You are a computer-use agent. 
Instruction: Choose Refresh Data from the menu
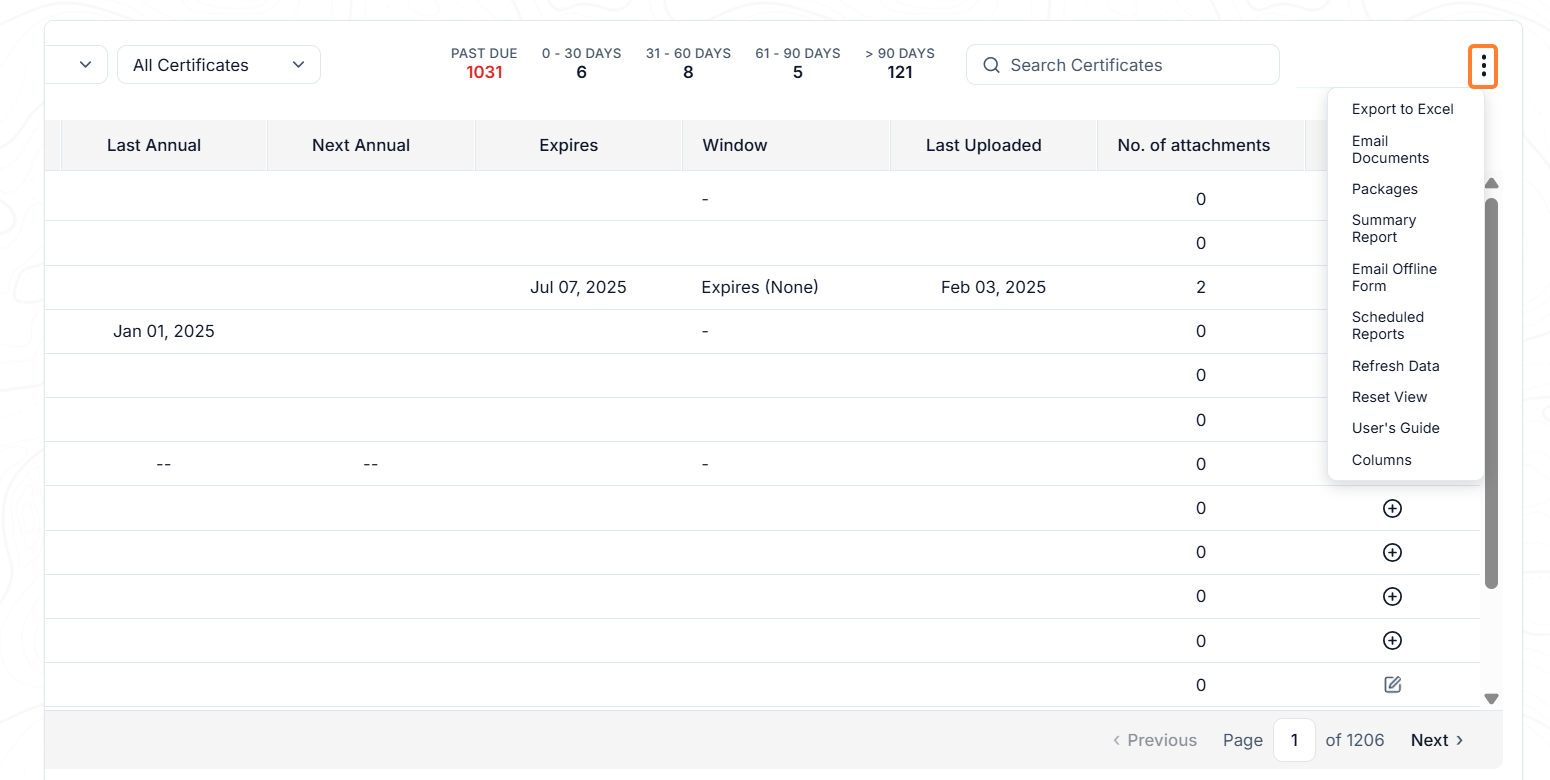[1395, 366]
